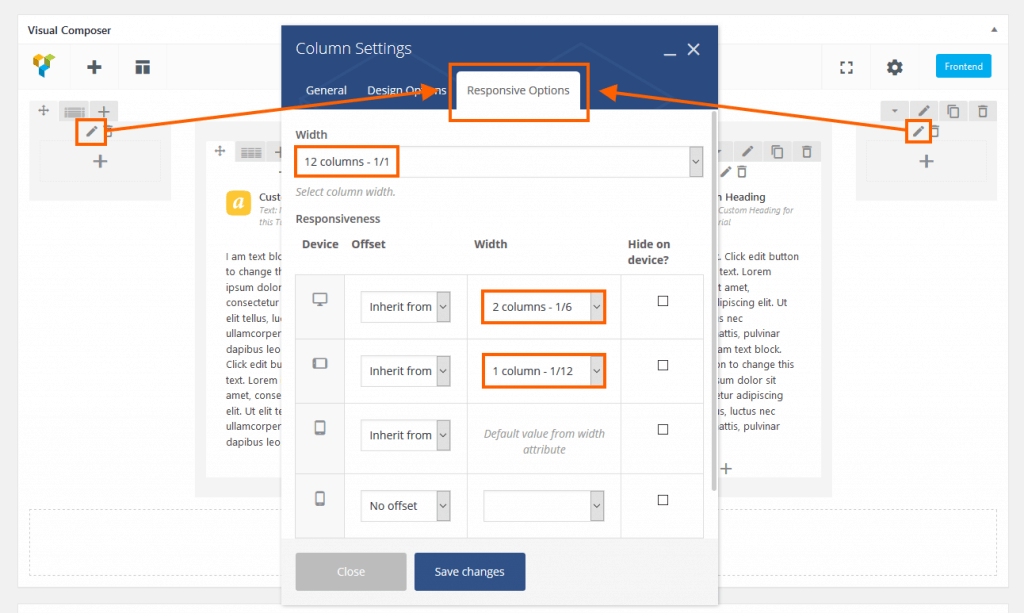
Task: Click the tablet landscape device icon
Action: tap(320, 363)
